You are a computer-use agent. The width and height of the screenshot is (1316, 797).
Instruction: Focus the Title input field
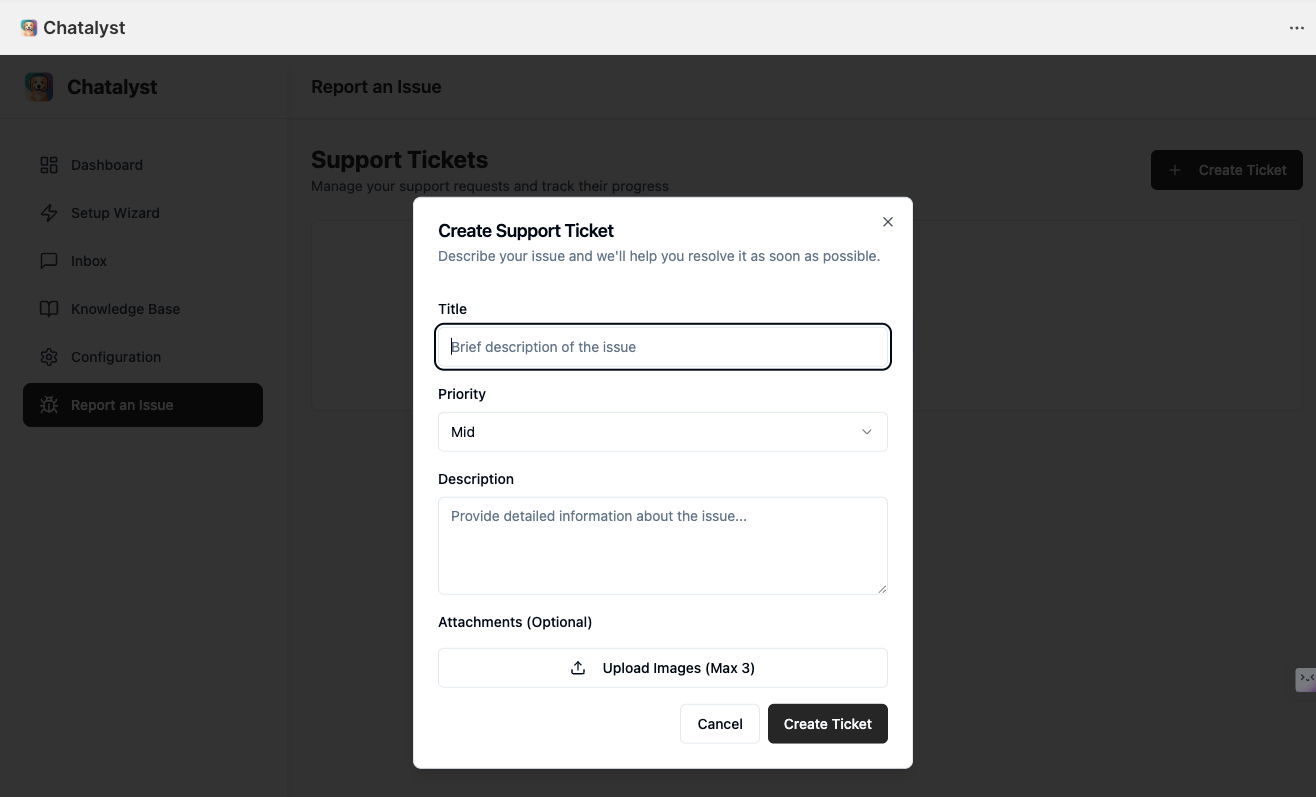662,347
